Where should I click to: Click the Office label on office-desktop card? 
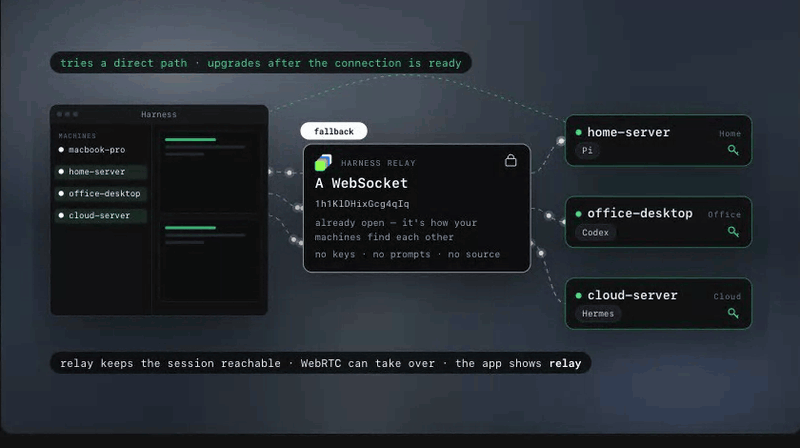[x=724, y=214]
